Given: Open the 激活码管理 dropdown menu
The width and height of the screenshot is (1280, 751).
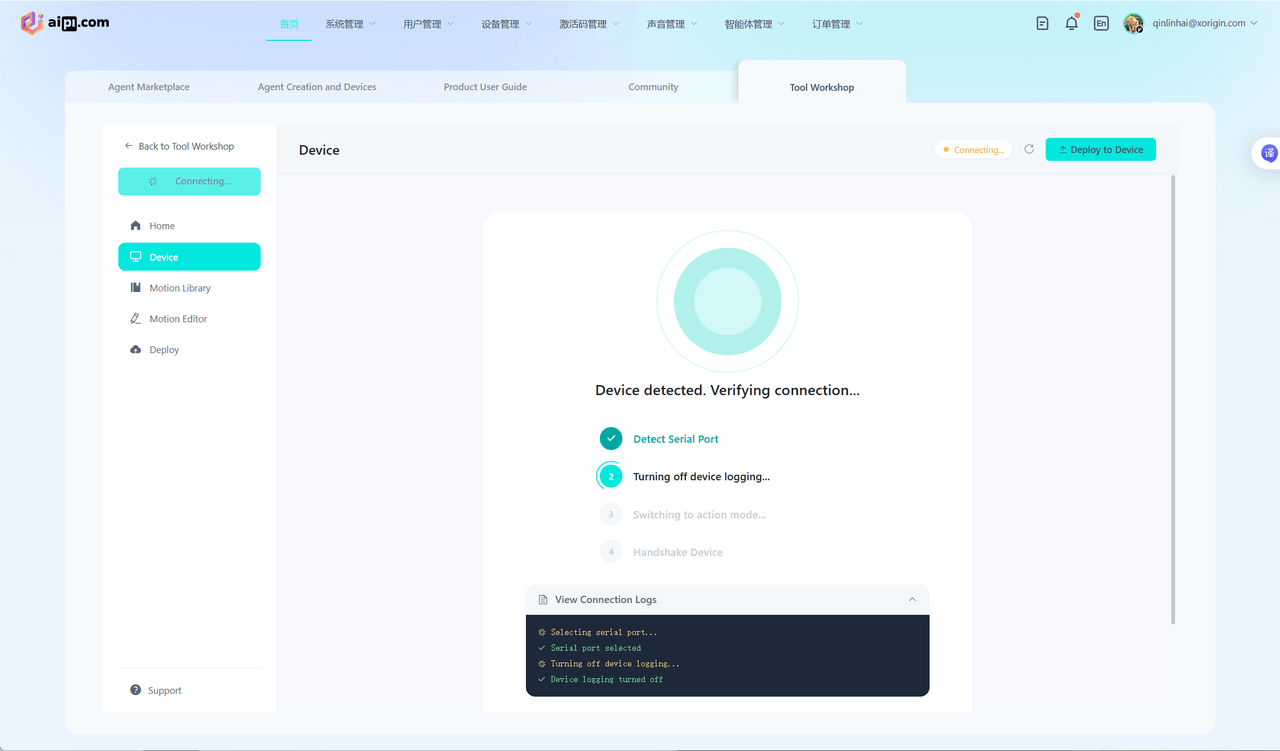Looking at the screenshot, I should [x=589, y=24].
